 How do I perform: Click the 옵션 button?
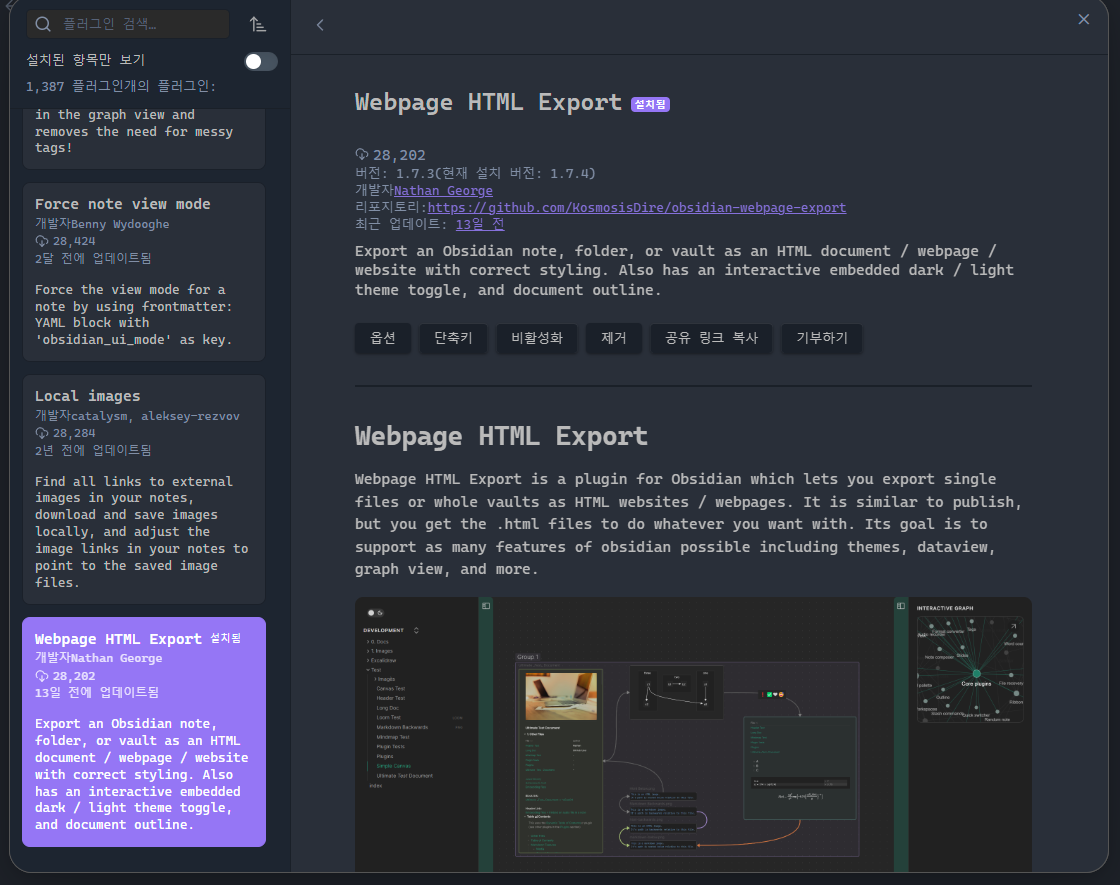(x=383, y=338)
